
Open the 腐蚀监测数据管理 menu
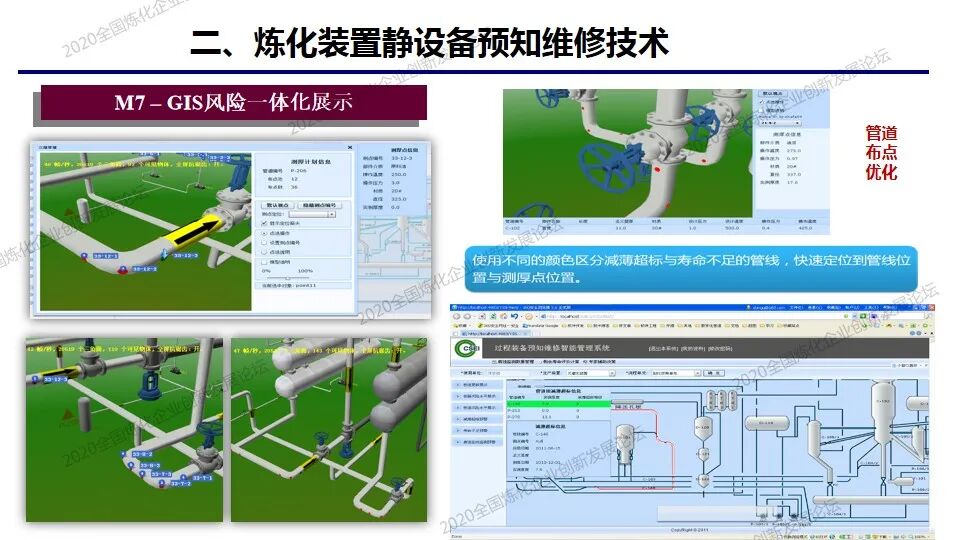pos(513,362)
